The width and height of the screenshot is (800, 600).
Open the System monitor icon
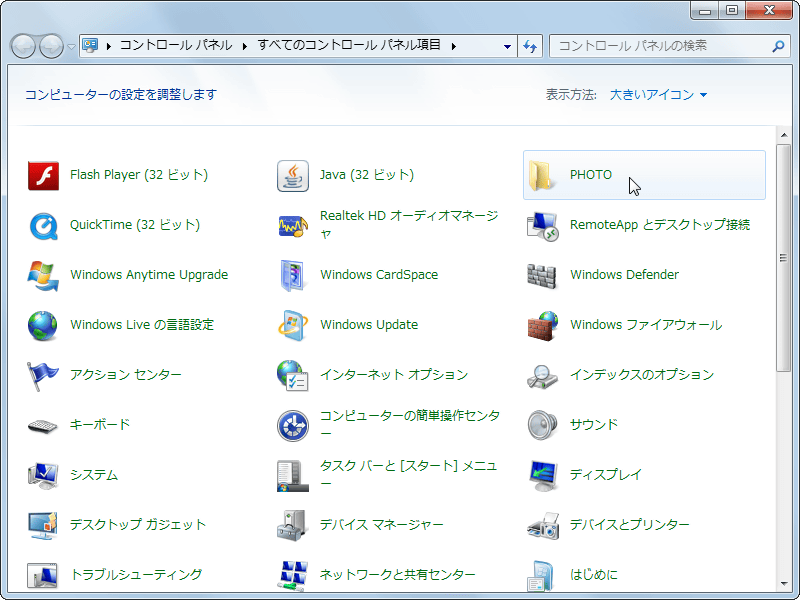pyautogui.click(x=43, y=476)
